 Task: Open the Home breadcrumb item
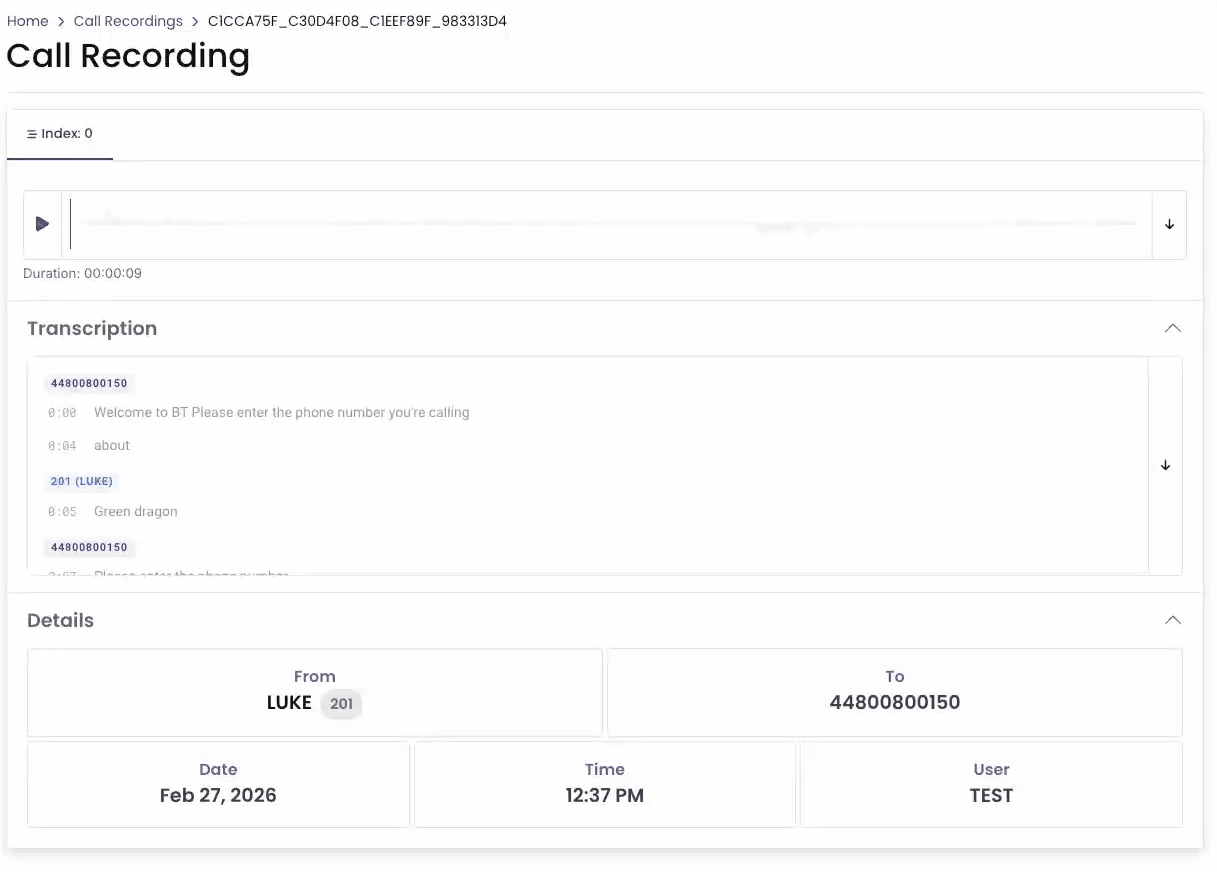pos(27,20)
